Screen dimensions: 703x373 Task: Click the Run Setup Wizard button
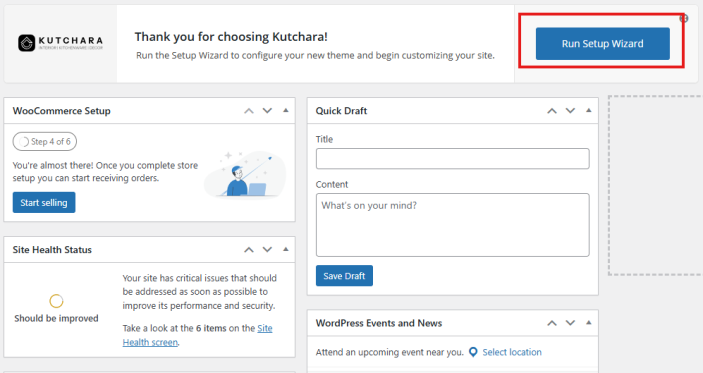[x=603, y=43]
